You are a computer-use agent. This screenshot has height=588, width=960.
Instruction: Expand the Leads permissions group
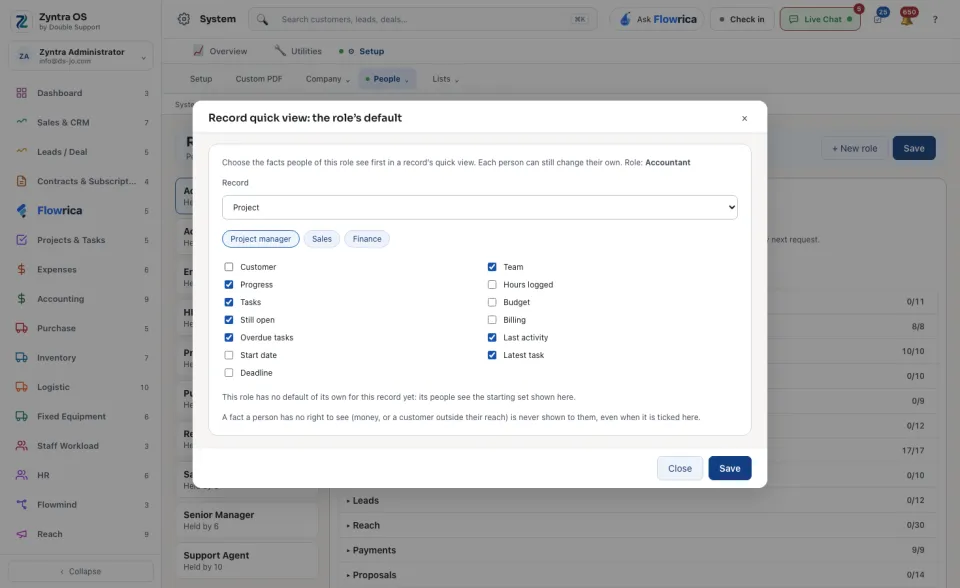point(637,500)
